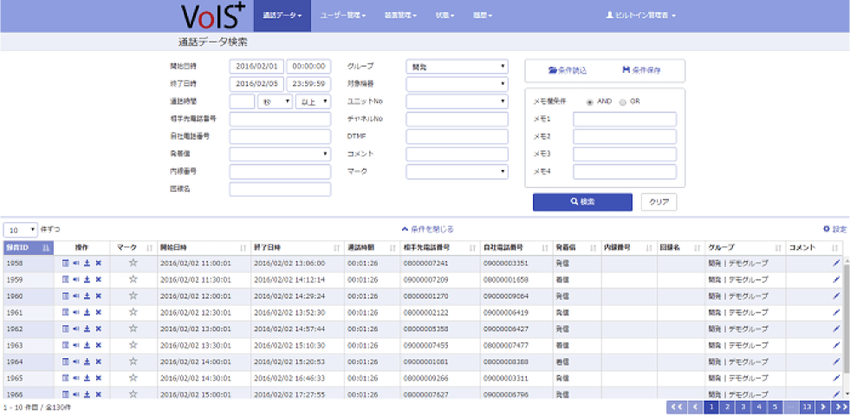The image size is (850, 417).
Task: Open 設定 gear settings link
Action: point(834,229)
